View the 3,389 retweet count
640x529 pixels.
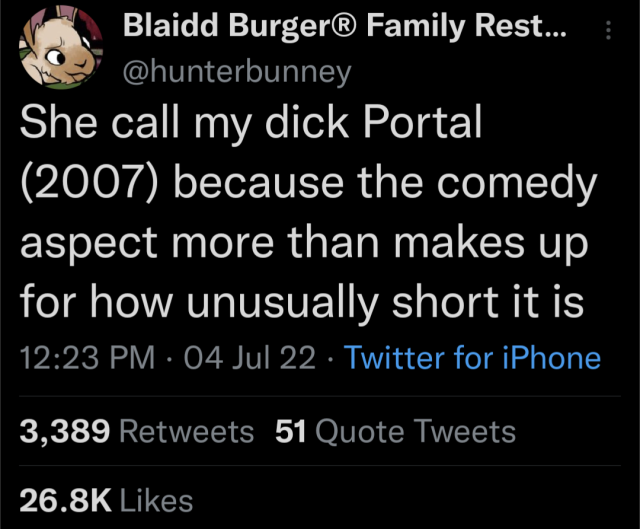[63, 432]
